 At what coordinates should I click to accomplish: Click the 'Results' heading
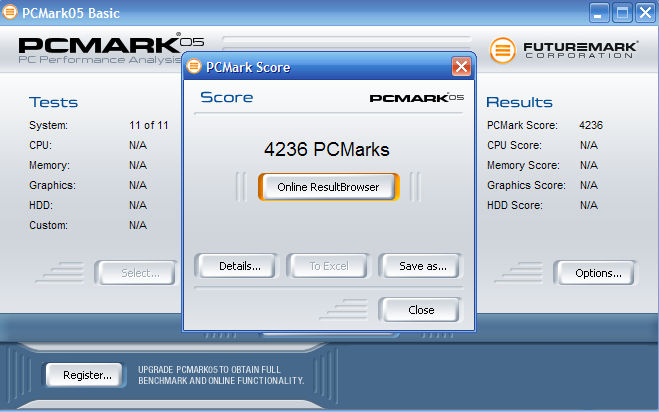(519, 102)
